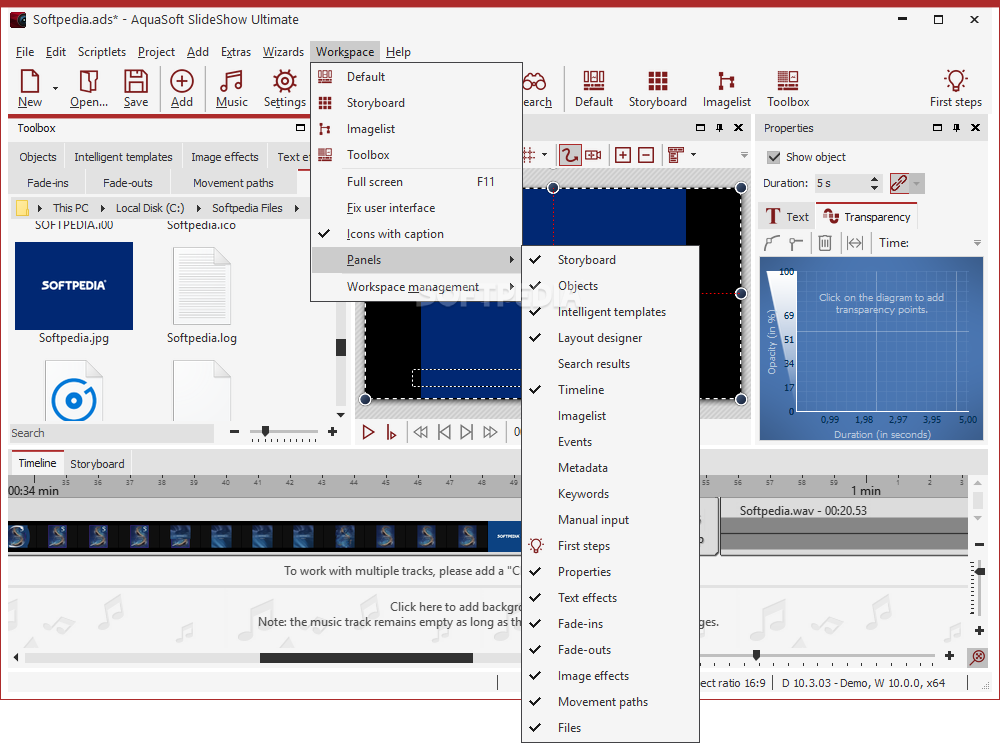
Task: Click the timeline zoom reset magnifier icon
Action: tap(977, 656)
